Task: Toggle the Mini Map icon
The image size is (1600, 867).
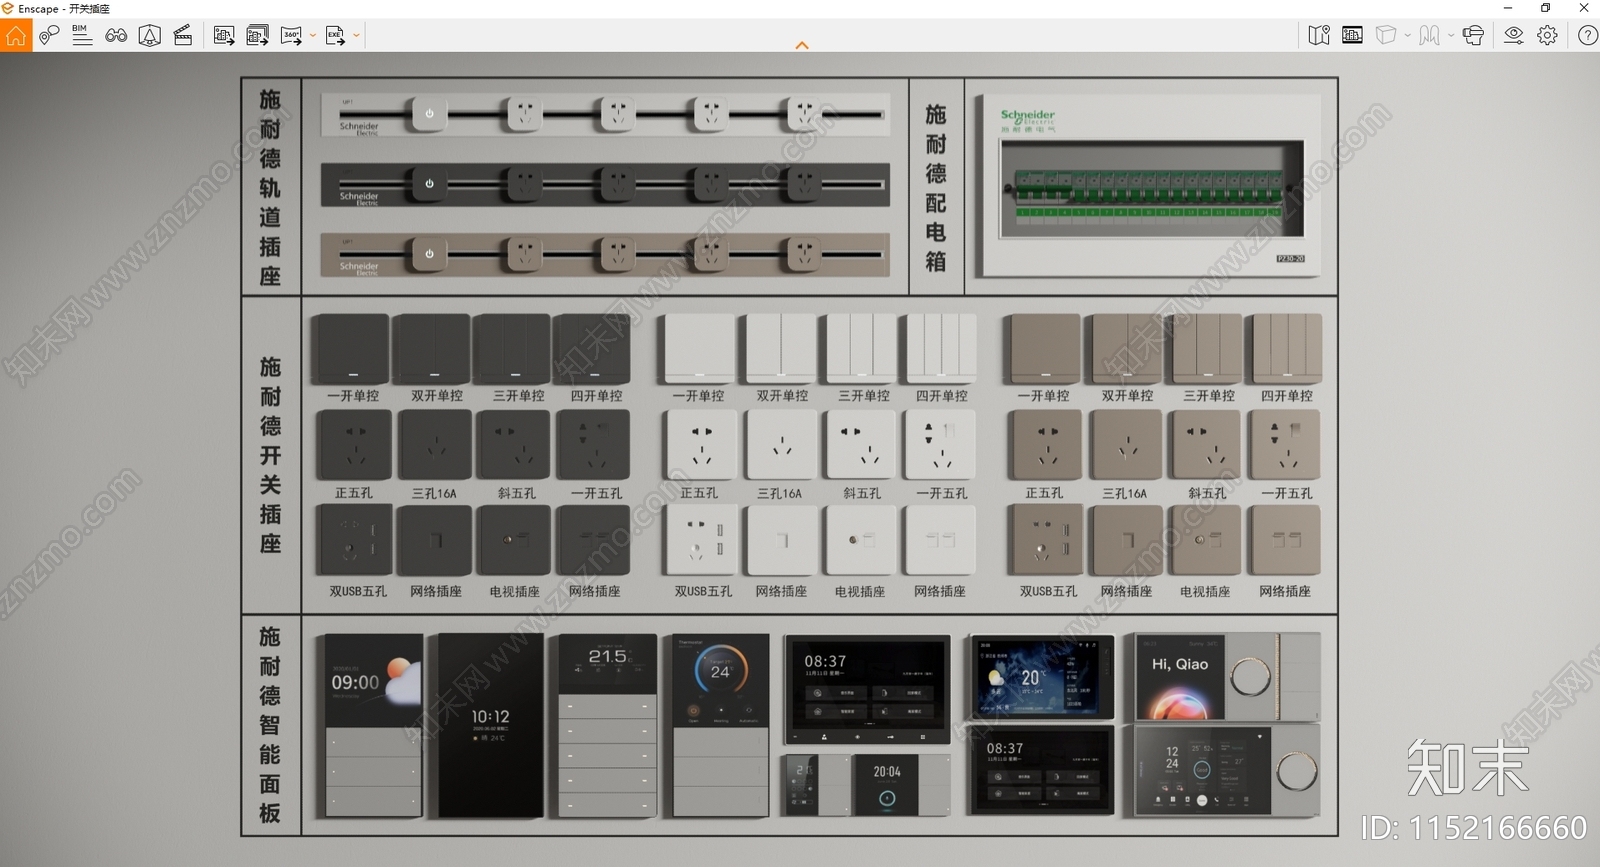Action: (1319, 36)
